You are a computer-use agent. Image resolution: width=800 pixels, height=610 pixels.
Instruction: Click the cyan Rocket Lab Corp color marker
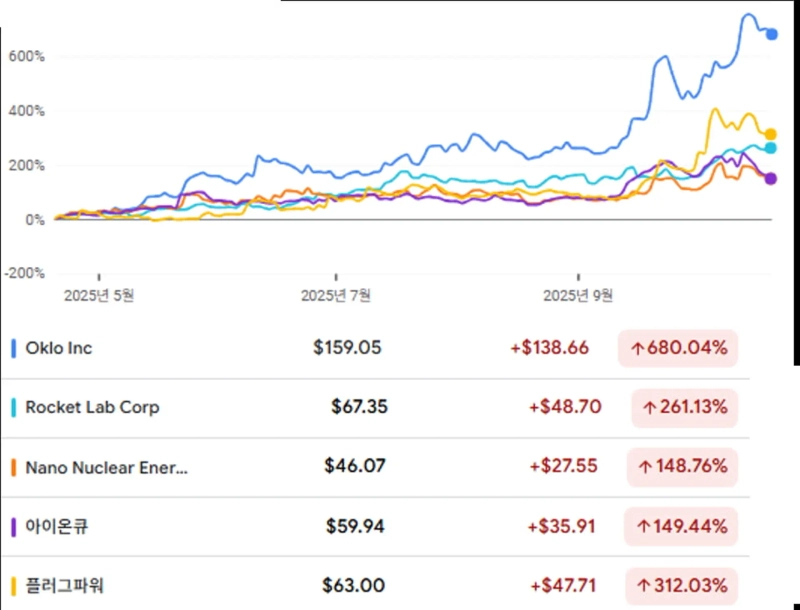pos(13,407)
